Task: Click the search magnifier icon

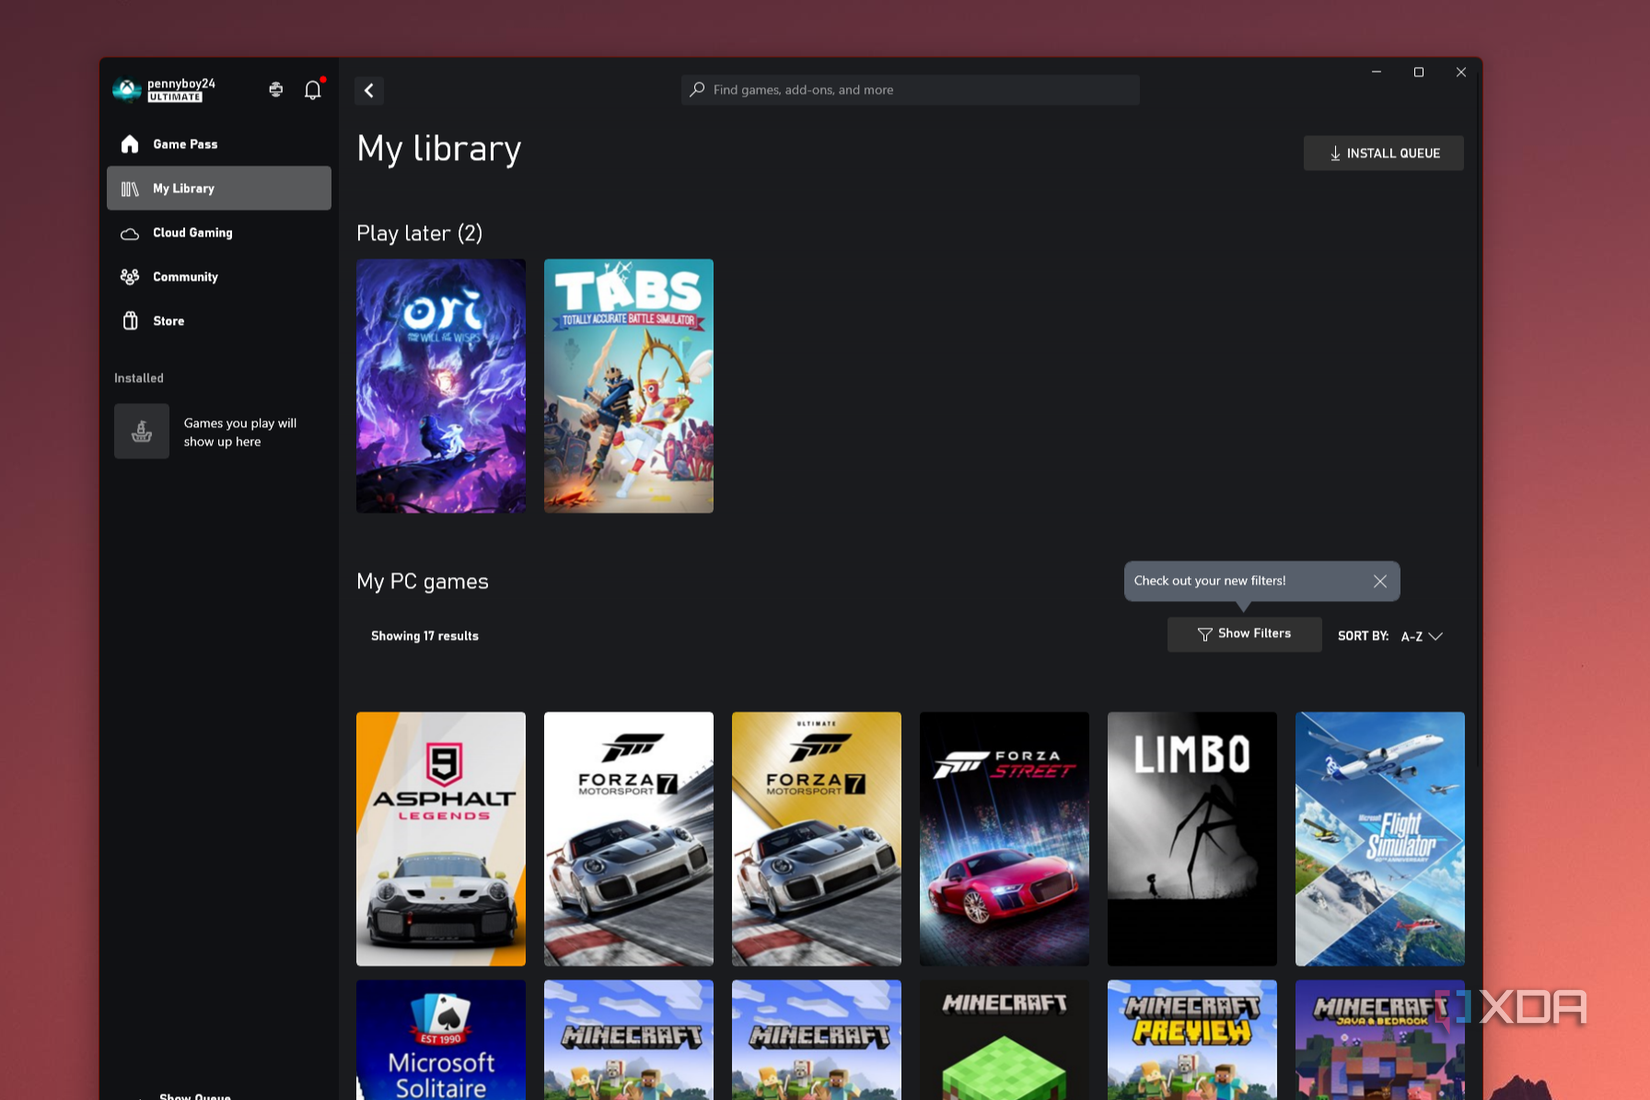Action: (698, 90)
